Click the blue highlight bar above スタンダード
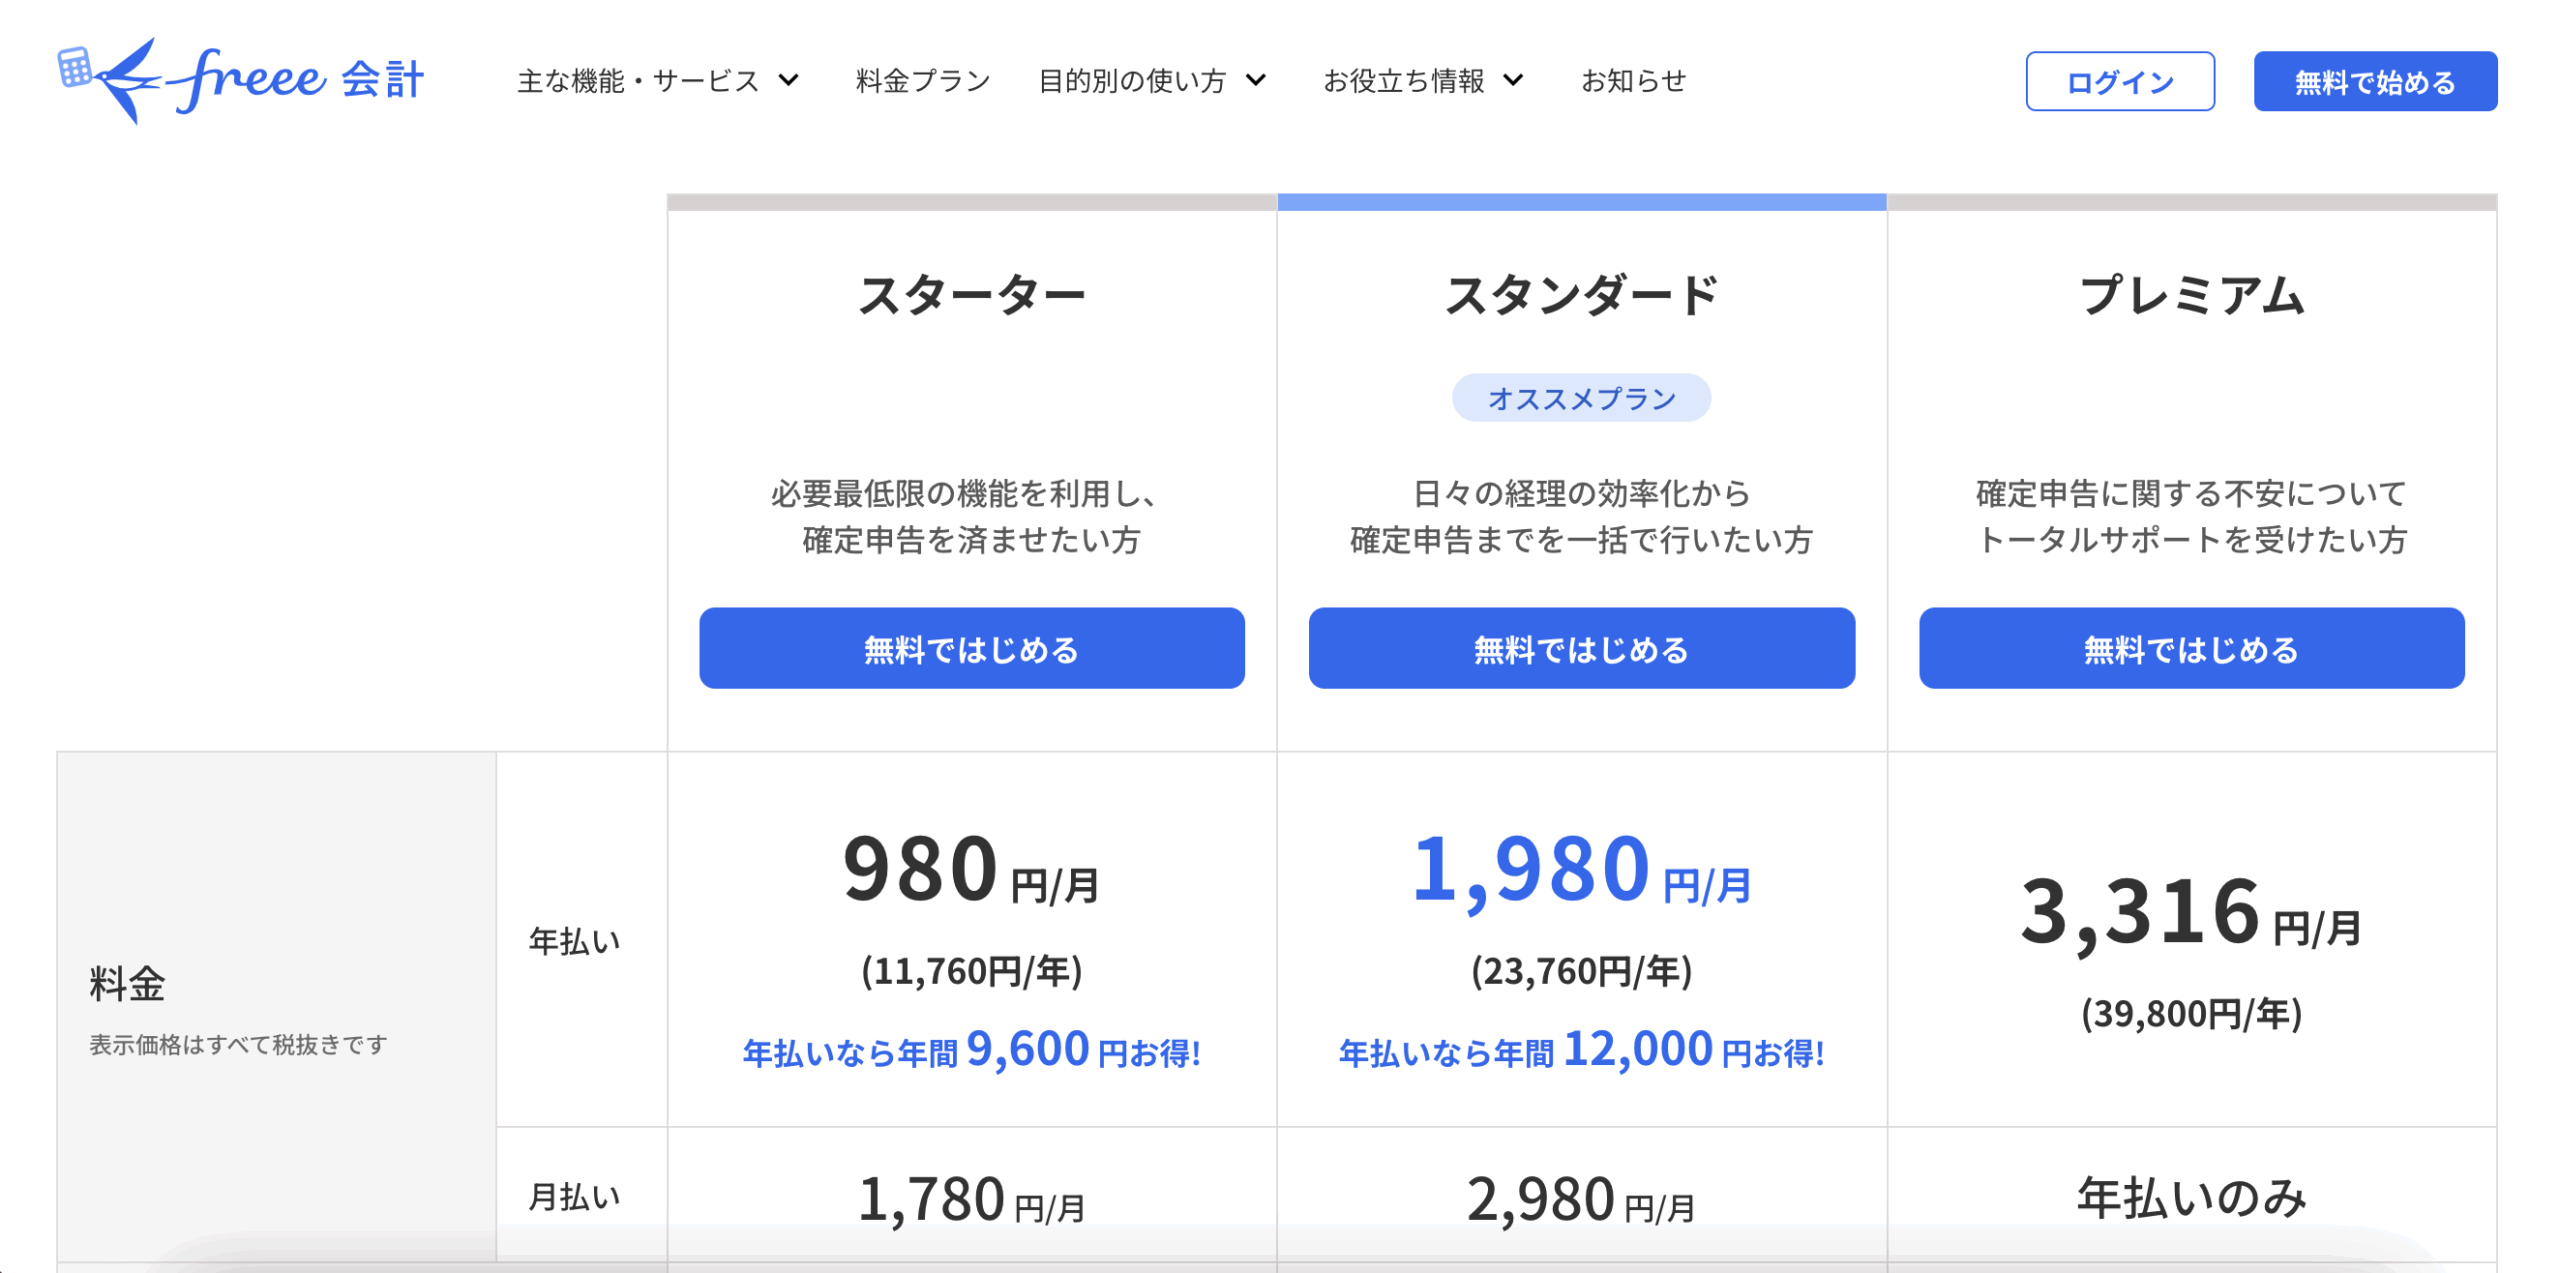 pyautogui.click(x=1581, y=202)
